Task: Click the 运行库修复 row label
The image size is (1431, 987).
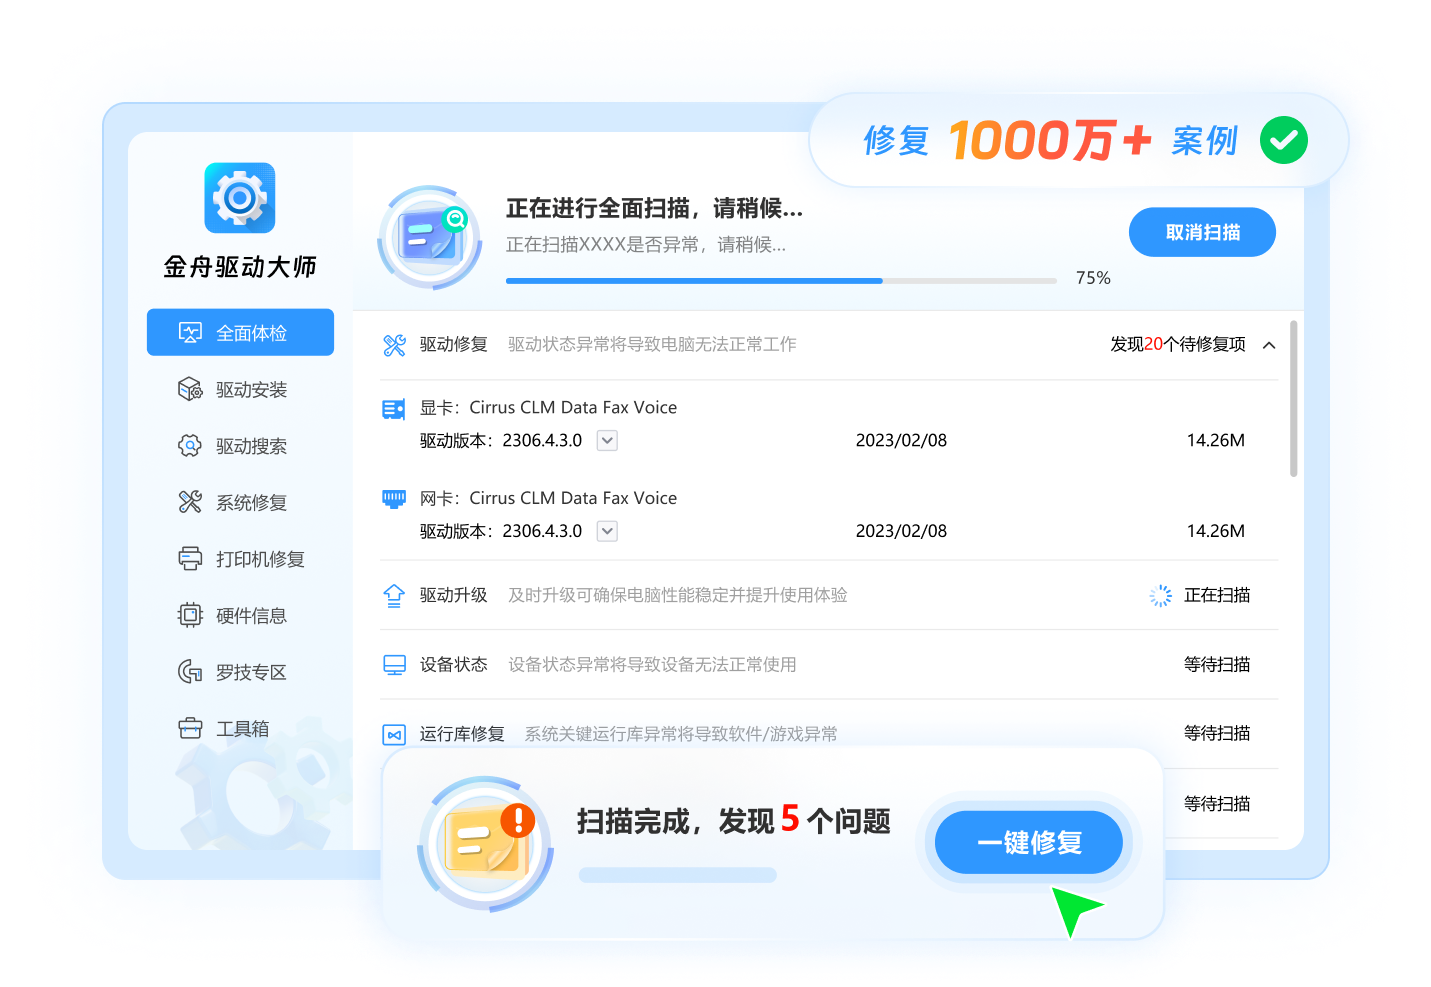Action: (x=462, y=734)
